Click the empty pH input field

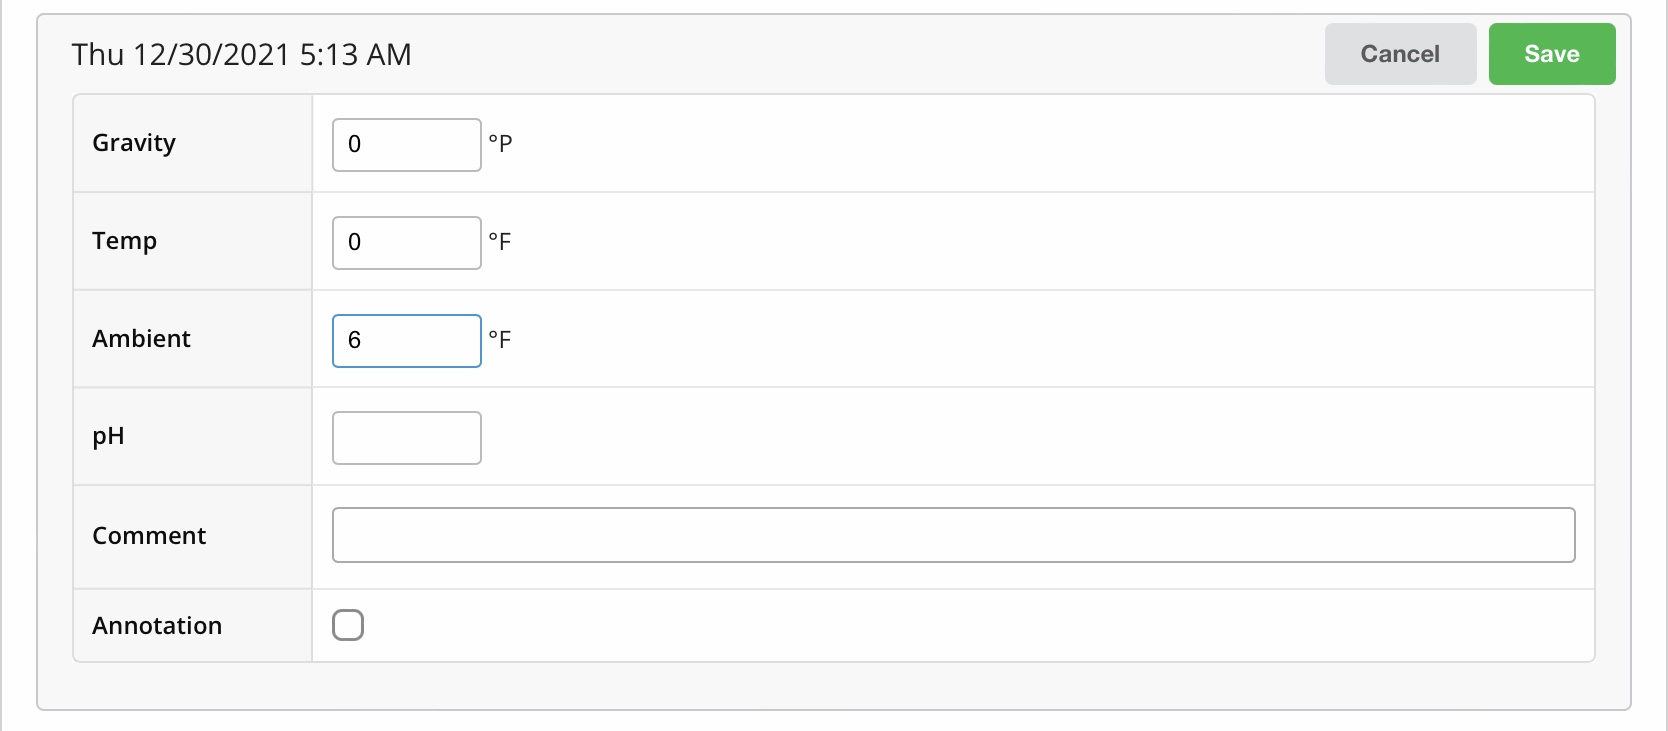406,438
